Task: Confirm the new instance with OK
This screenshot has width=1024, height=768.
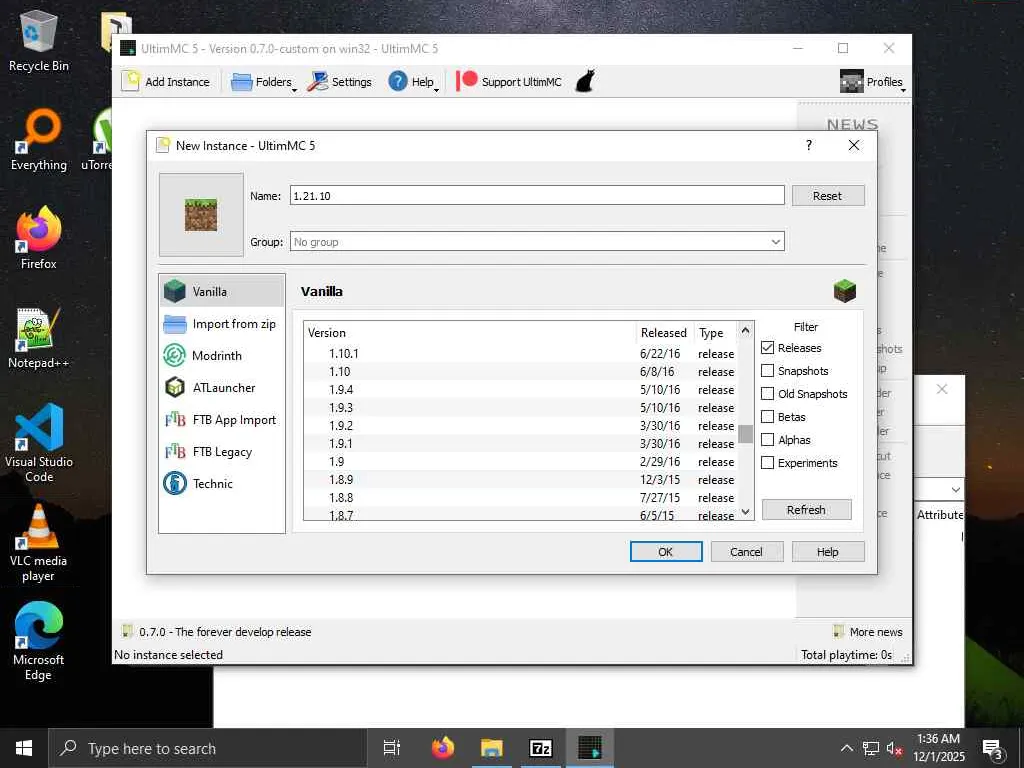Action: click(665, 551)
